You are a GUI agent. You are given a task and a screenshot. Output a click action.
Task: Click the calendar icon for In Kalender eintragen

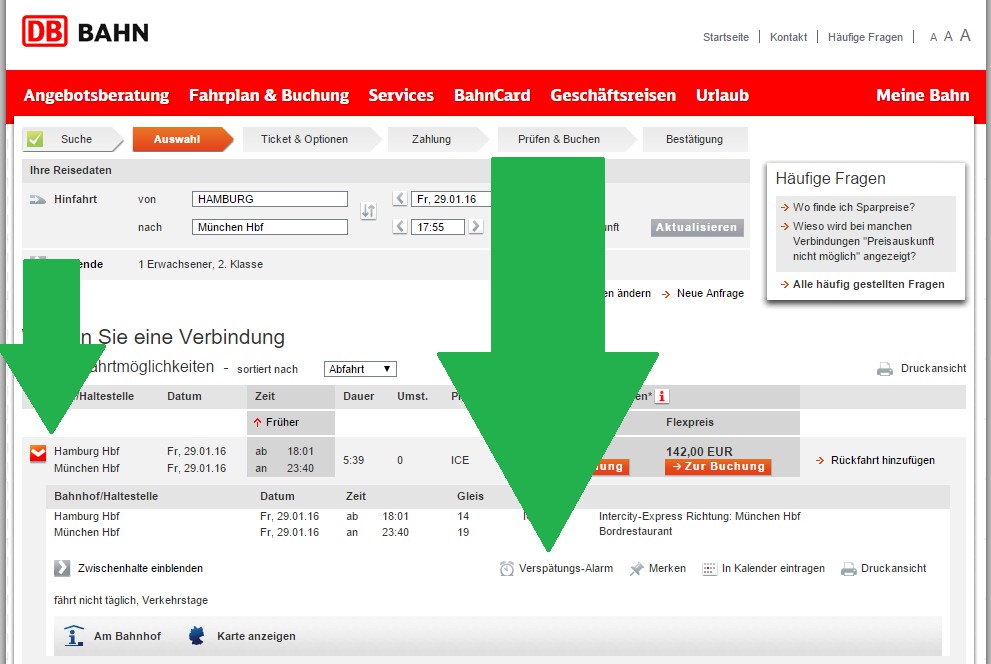click(x=710, y=568)
